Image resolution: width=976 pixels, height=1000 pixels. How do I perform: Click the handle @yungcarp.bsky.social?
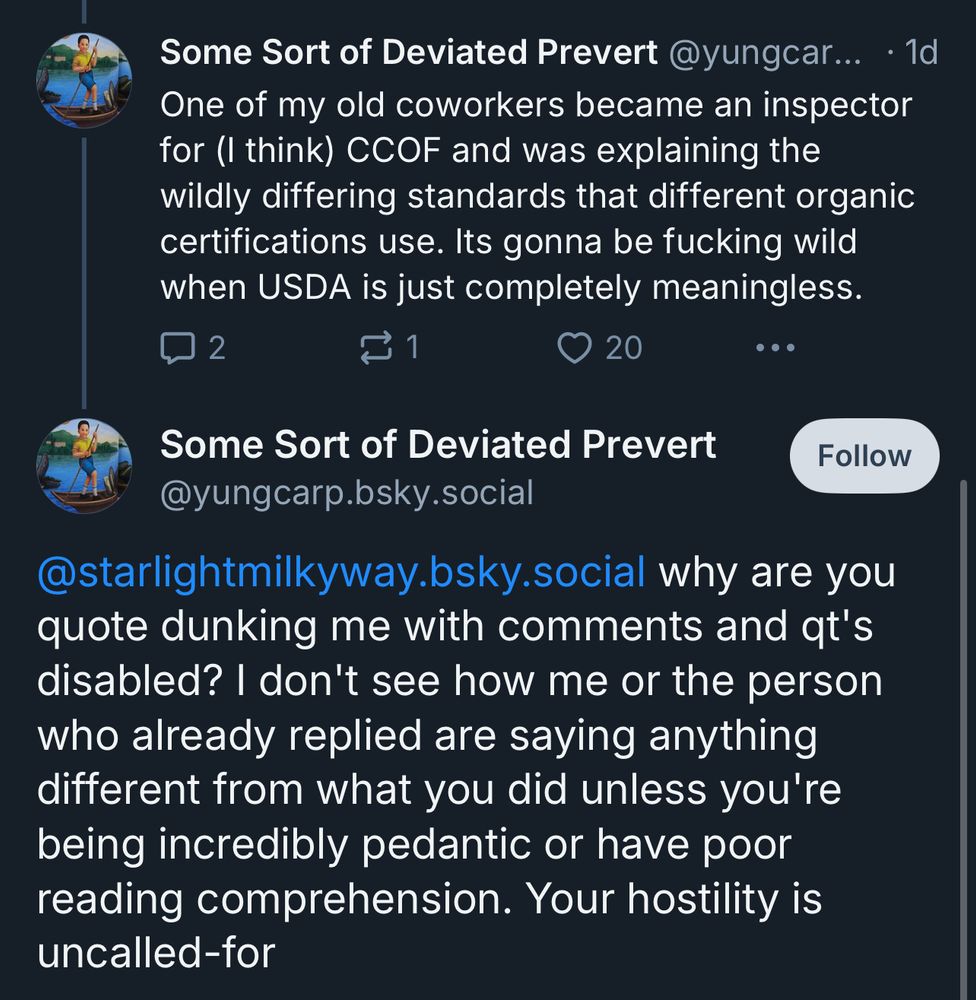click(348, 491)
